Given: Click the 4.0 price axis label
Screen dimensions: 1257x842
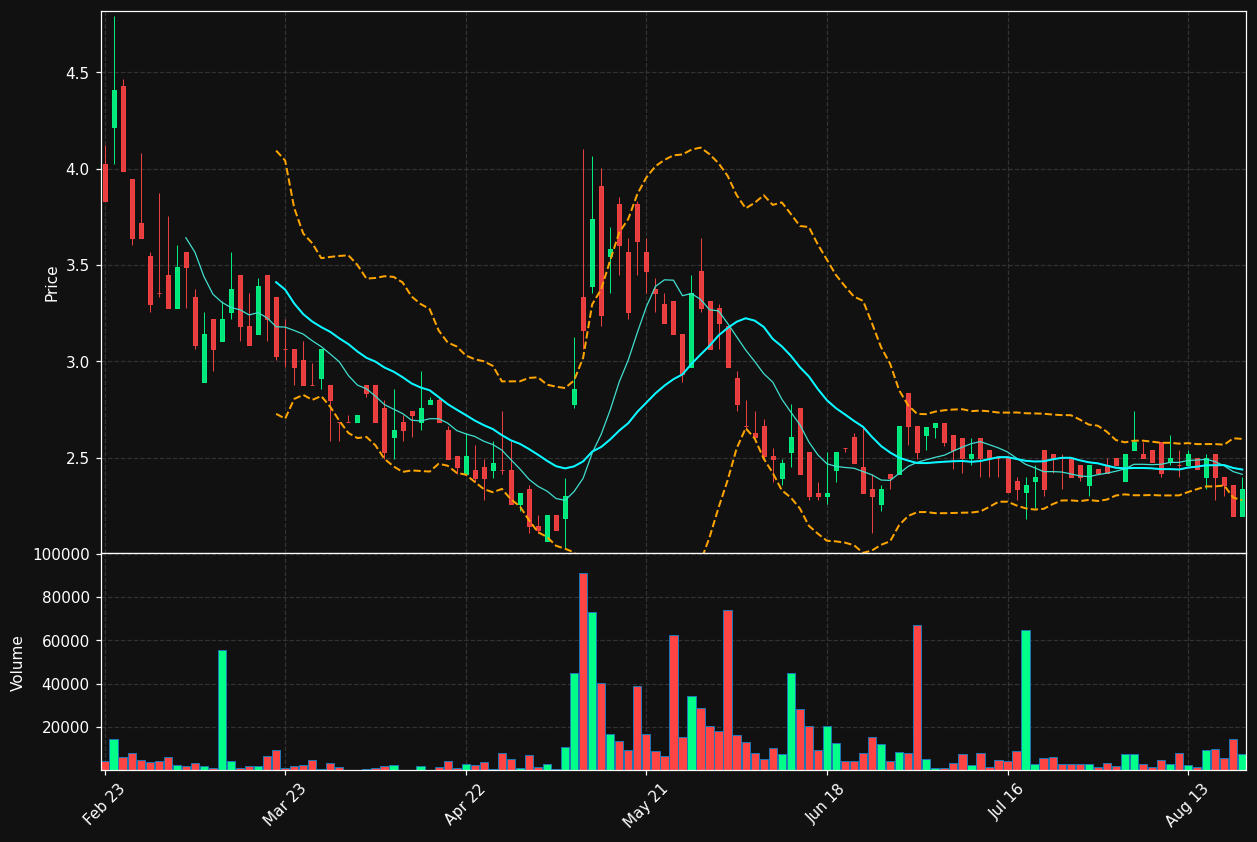Looking at the screenshot, I should click(77, 169).
